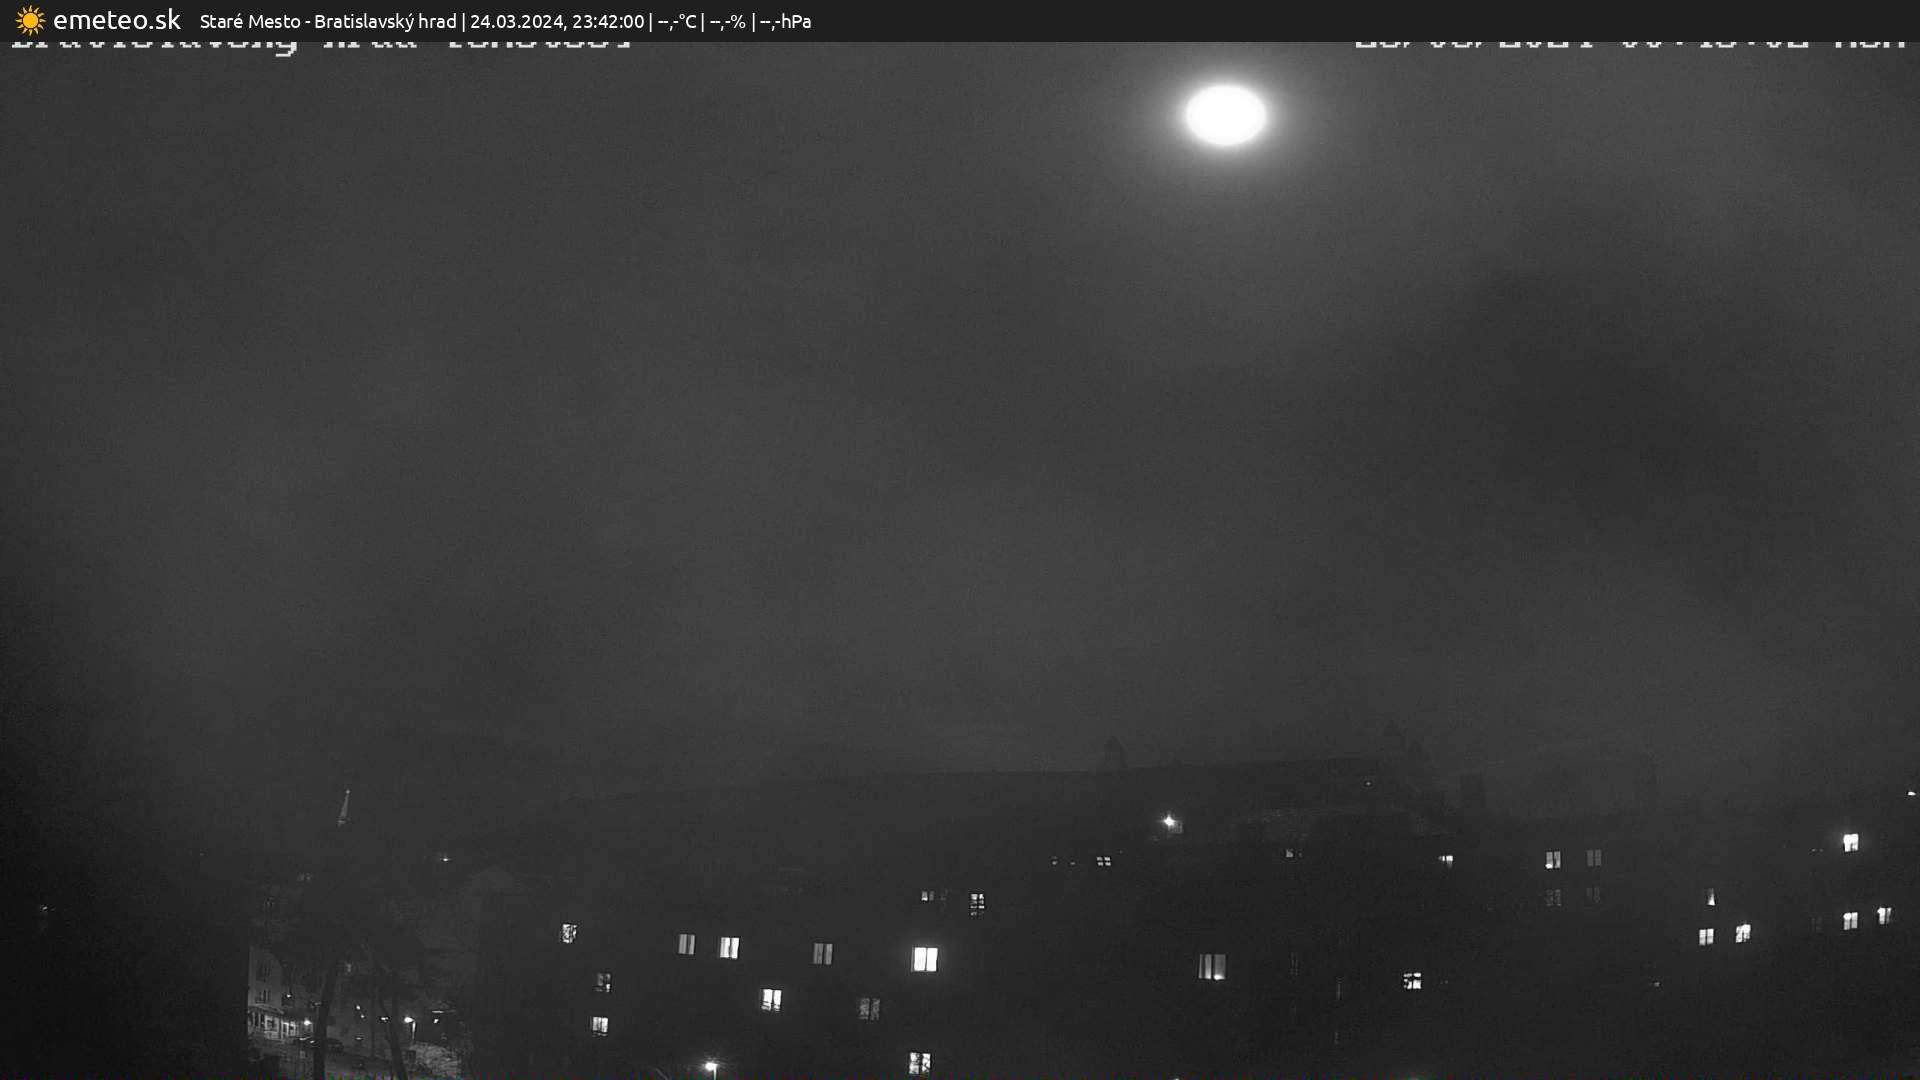1920x1080 pixels.
Task: Click the 24.03.2024 date in header
Action: pos(516,21)
